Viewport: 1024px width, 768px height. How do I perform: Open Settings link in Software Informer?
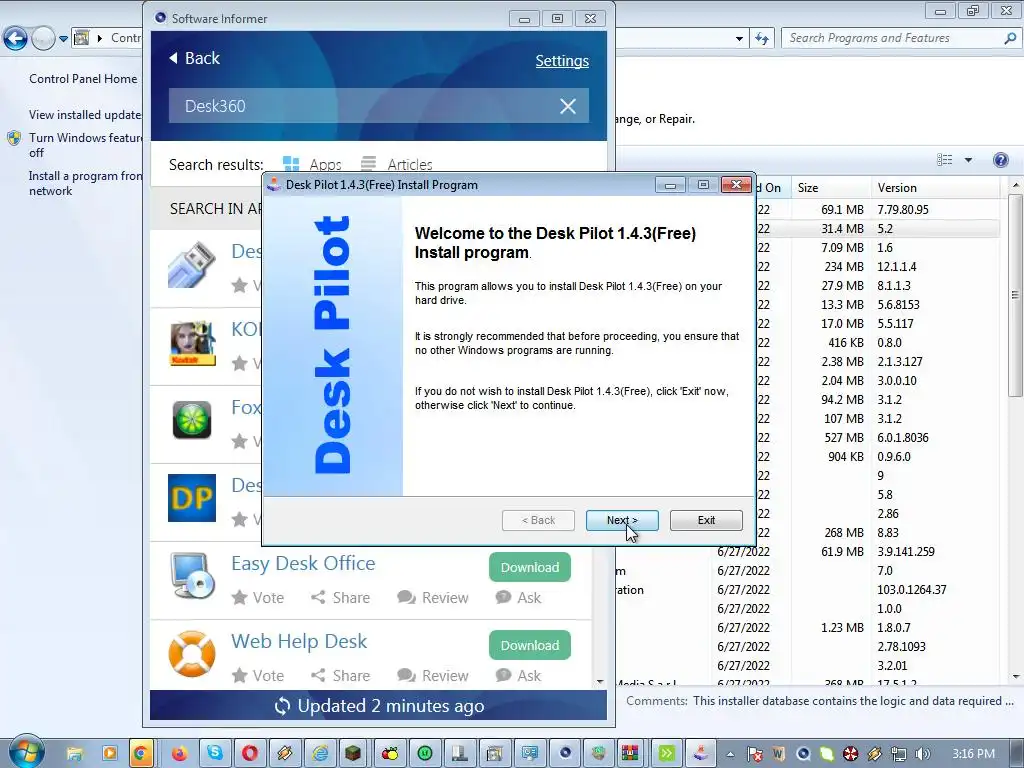point(562,61)
